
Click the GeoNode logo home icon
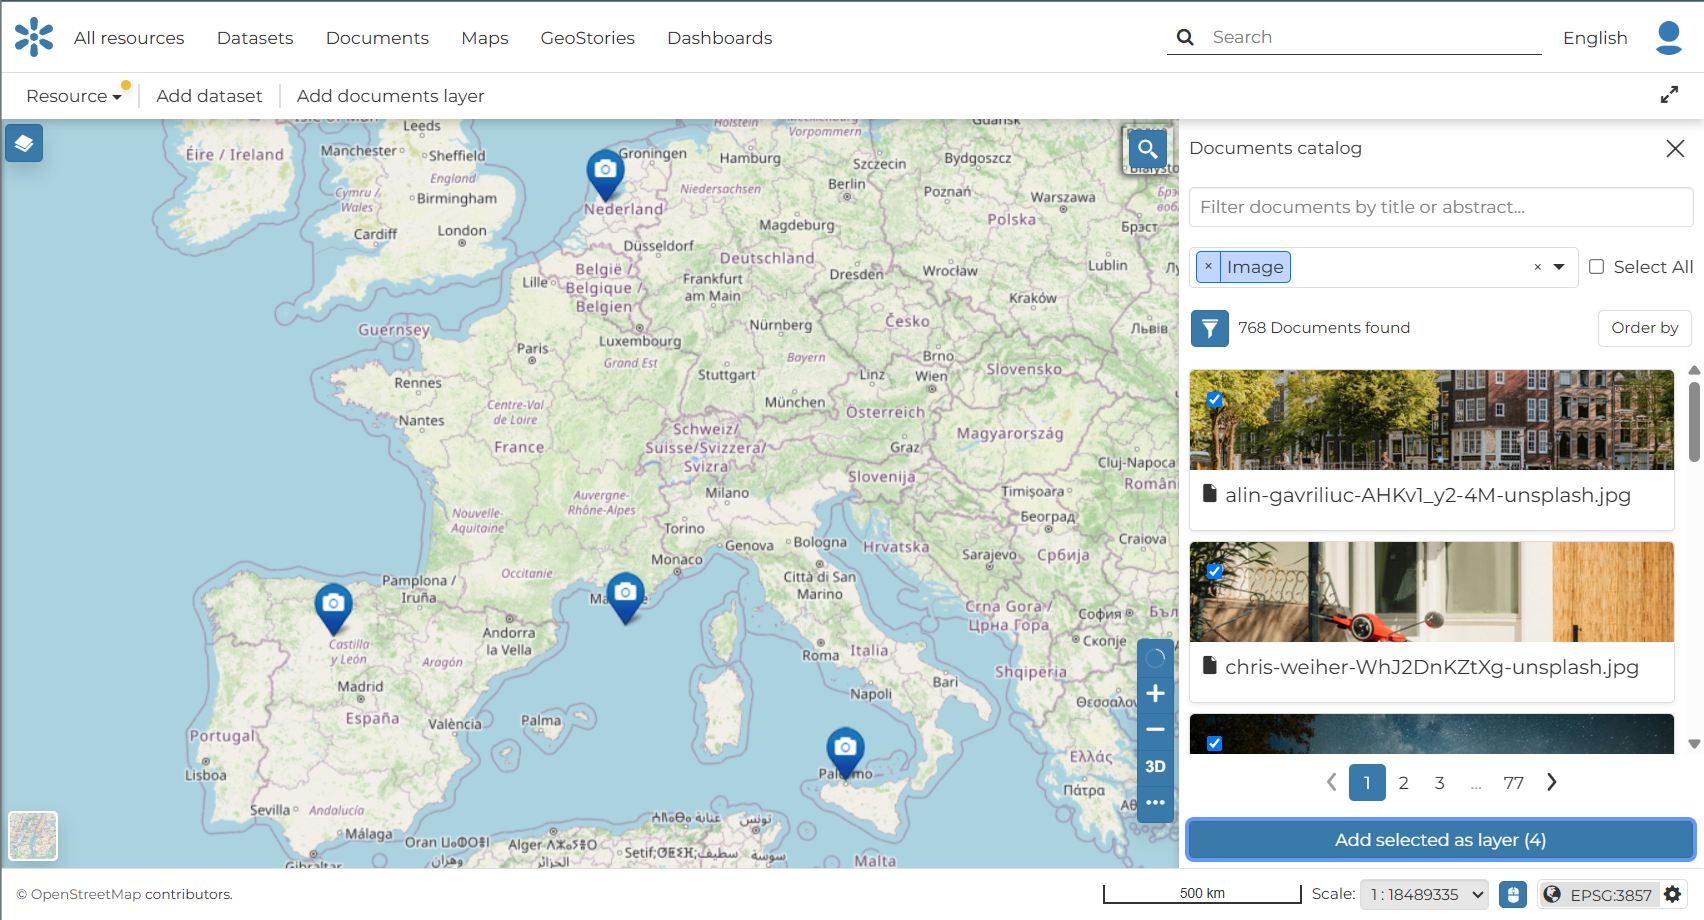click(x=34, y=37)
